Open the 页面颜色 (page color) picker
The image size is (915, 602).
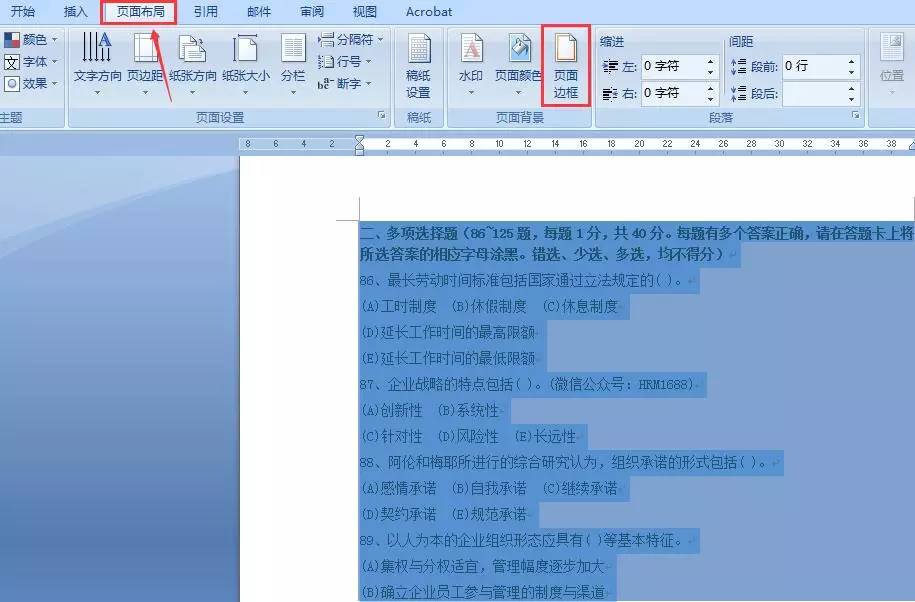click(519, 56)
